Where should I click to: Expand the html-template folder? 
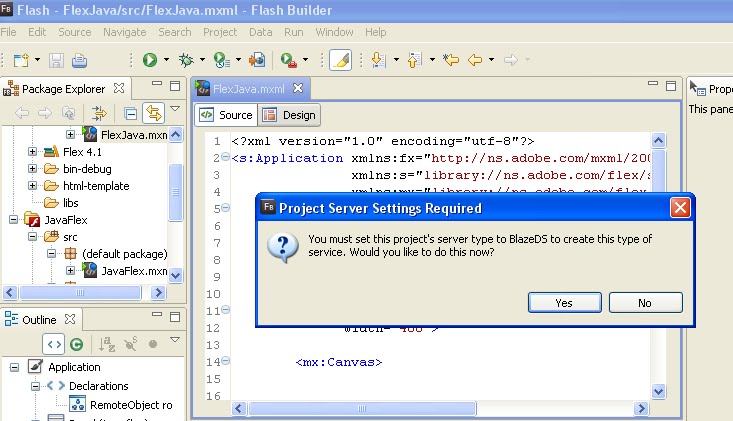pyautogui.click(x=32, y=186)
